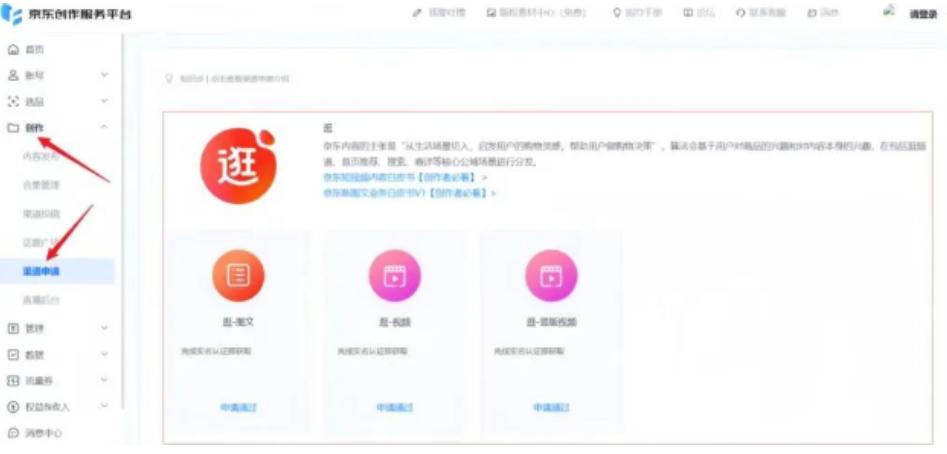This screenshot has width=947, height=454.
Task: Click the 版权素材中心 image icon
Action: (x=492, y=13)
